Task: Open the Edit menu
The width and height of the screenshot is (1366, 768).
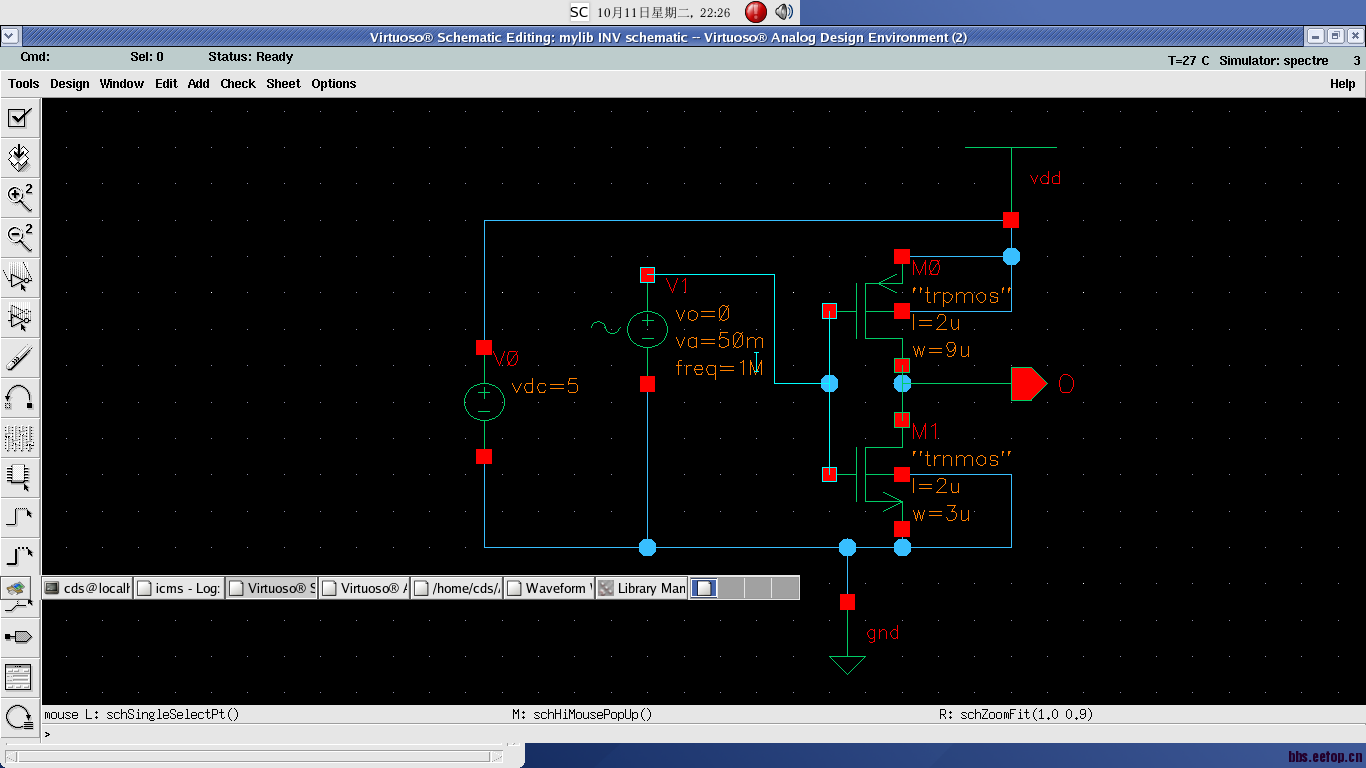Action: (166, 84)
